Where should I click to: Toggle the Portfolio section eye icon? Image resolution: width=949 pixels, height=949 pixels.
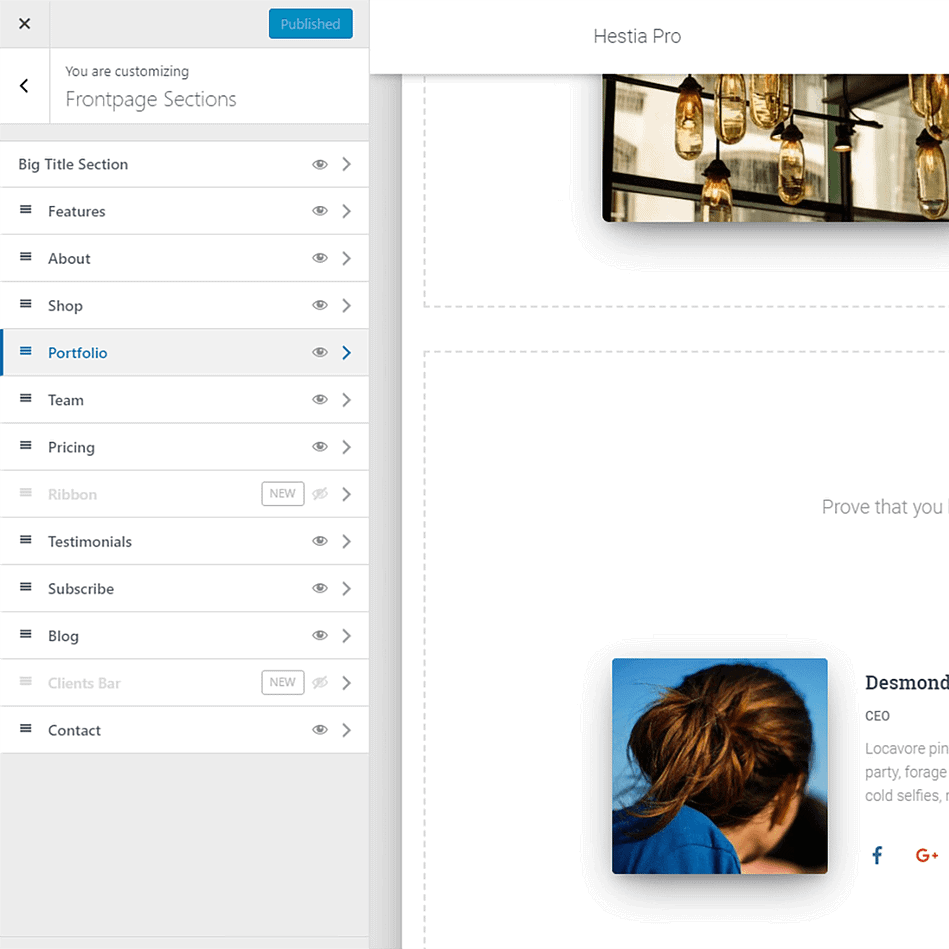point(320,352)
